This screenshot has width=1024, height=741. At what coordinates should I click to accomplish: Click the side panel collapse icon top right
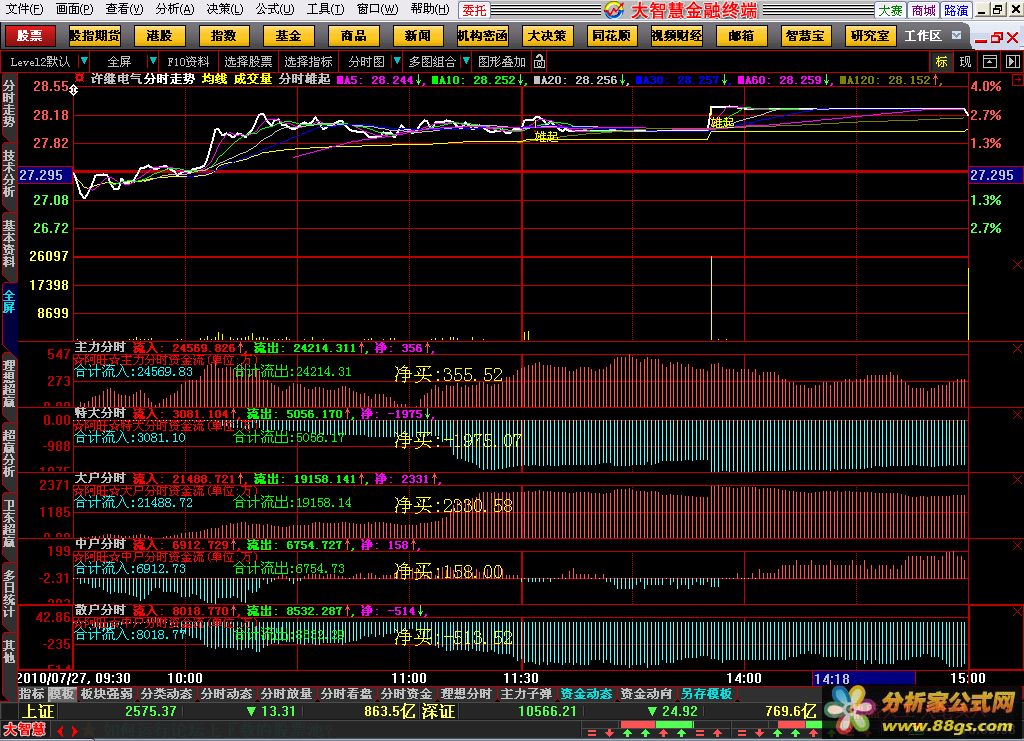1013,61
